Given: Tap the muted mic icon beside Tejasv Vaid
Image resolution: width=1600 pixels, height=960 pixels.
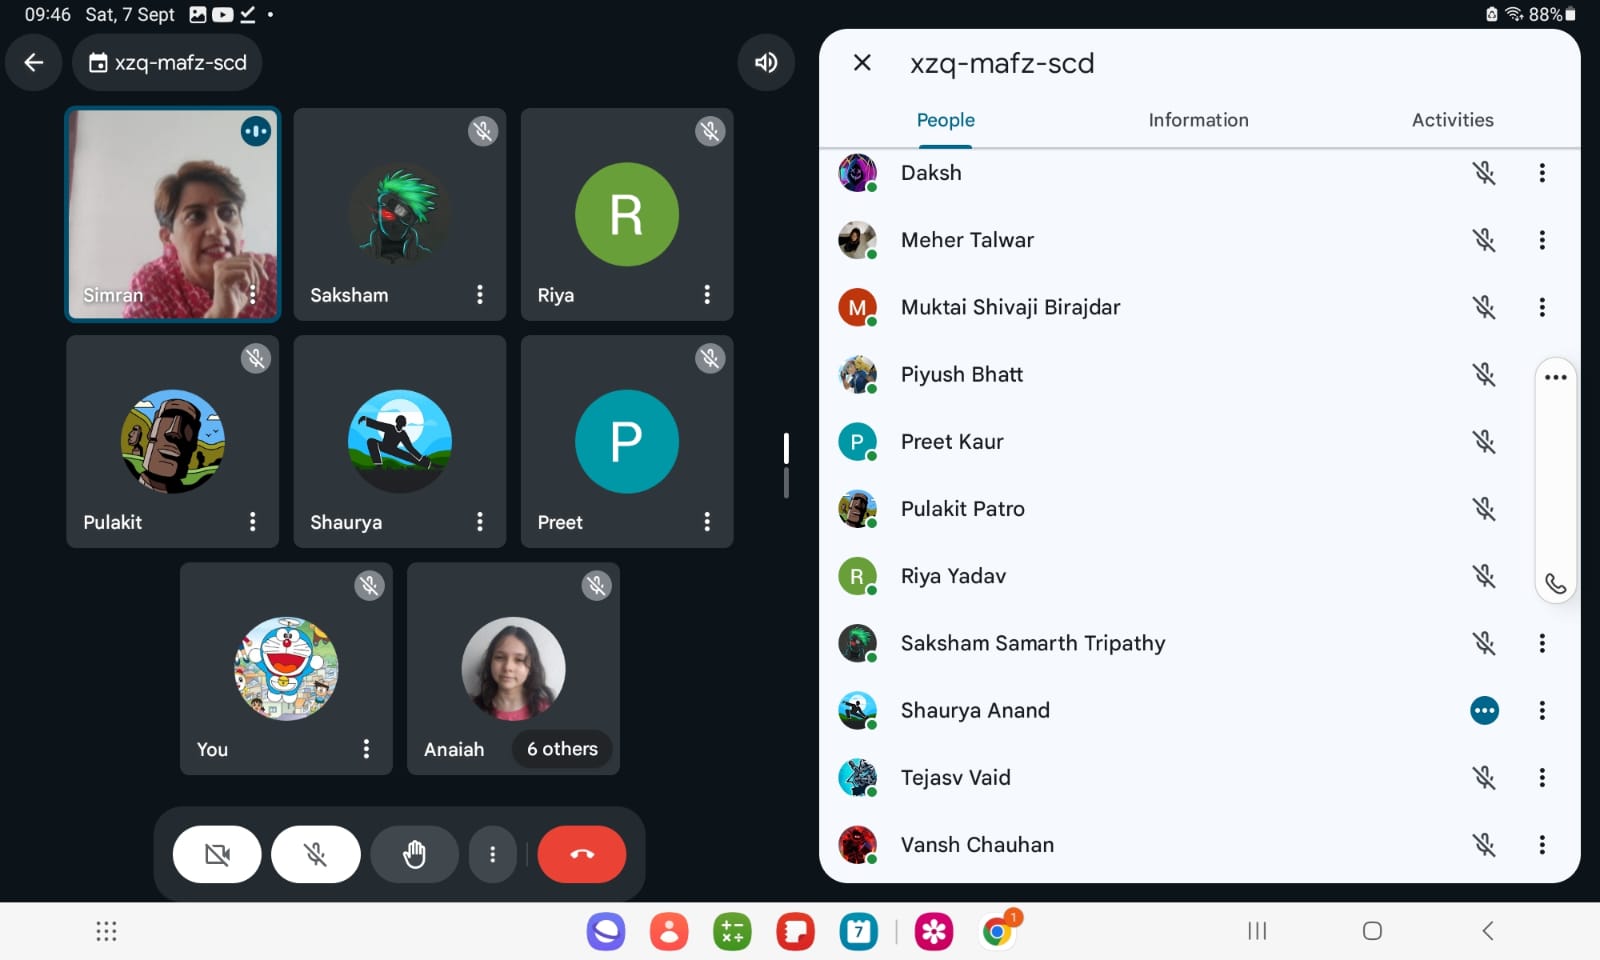Looking at the screenshot, I should tap(1484, 777).
